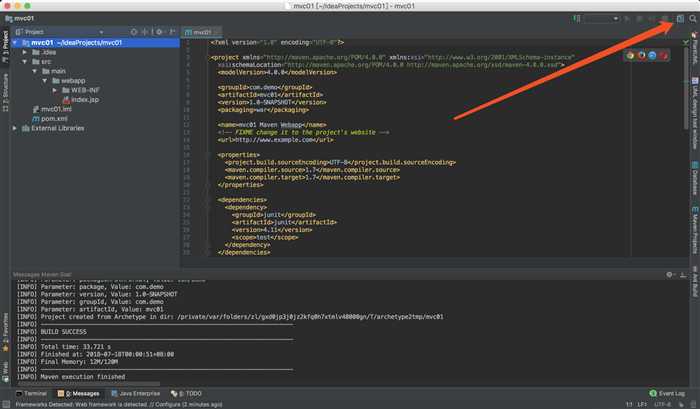Click Frameworks Detected status message
Screen dimensions: 700x409
click(x=119, y=405)
